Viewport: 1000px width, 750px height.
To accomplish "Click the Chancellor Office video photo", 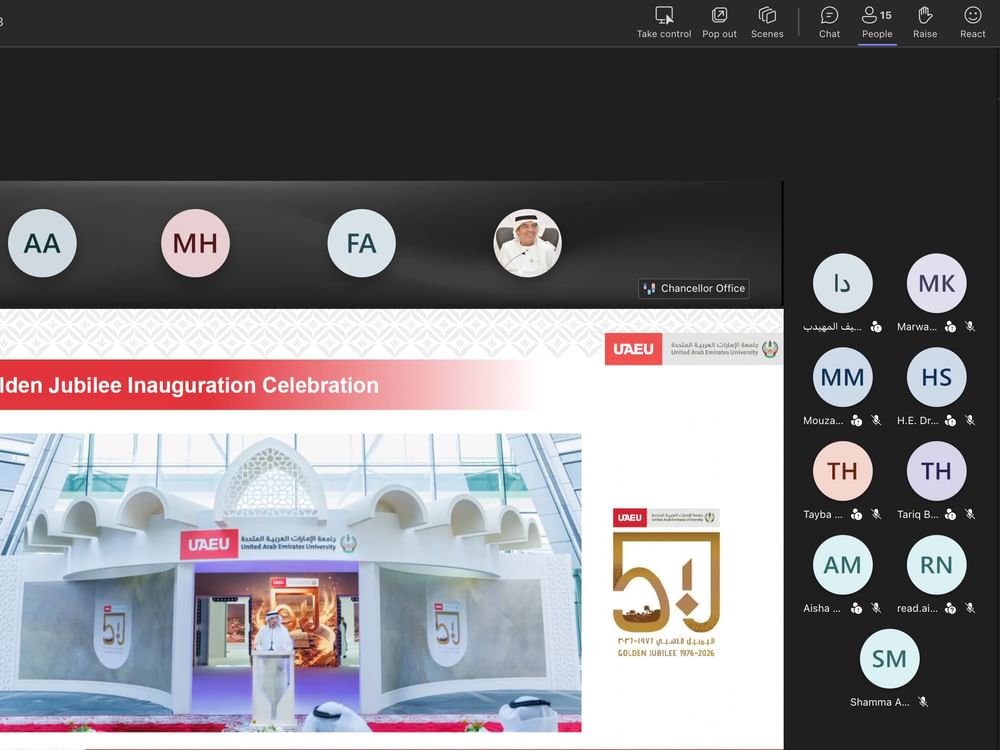I will (528, 243).
